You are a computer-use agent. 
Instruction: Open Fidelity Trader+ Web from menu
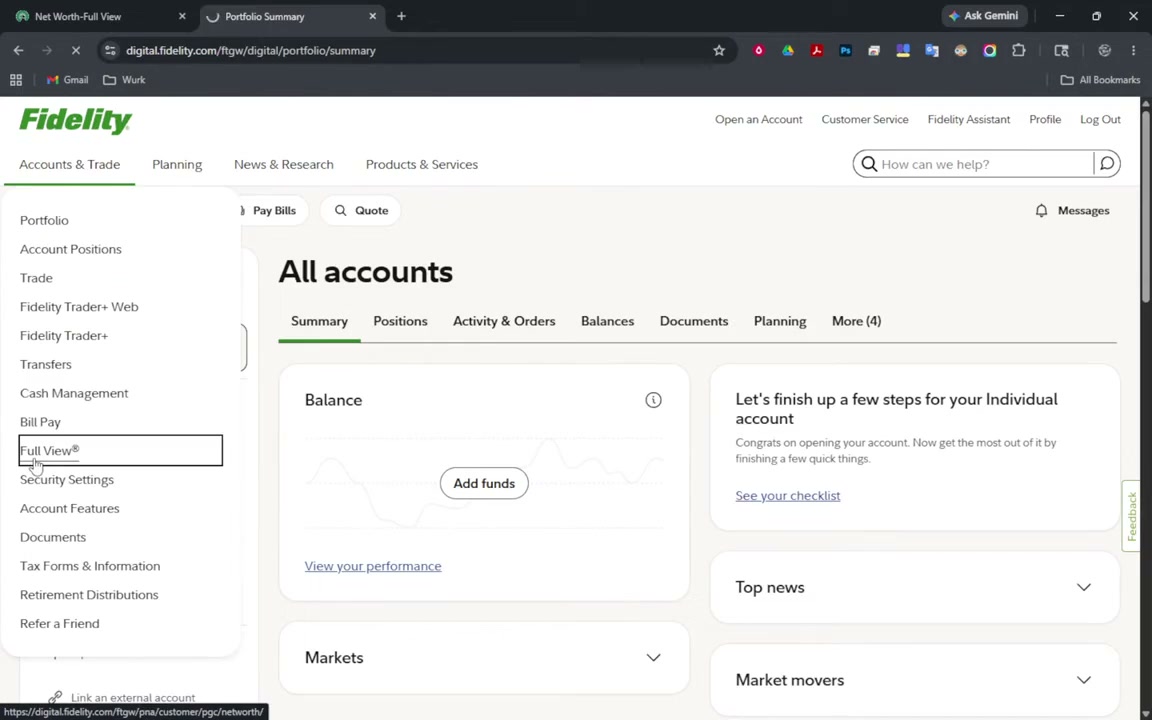pos(79,306)
